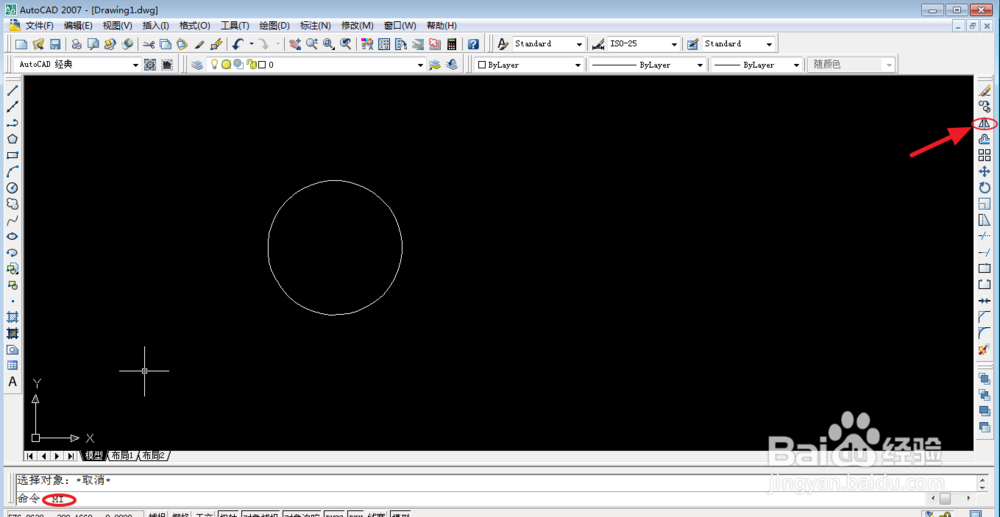Toggle 对象捕捉 in status bar
The height and width of the screenshot is (517, 1000).
tap(260, 514)
